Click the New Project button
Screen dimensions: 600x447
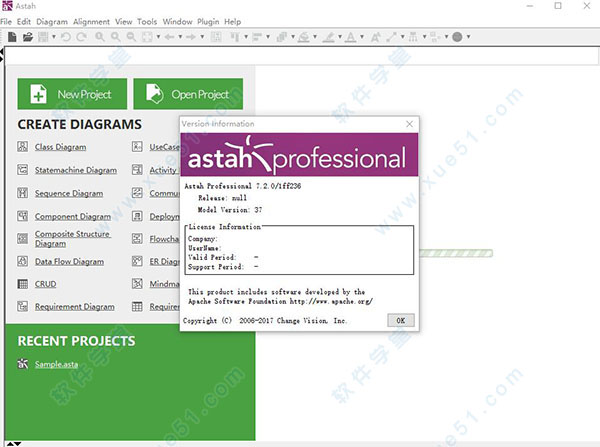click(x=72, y=94)
